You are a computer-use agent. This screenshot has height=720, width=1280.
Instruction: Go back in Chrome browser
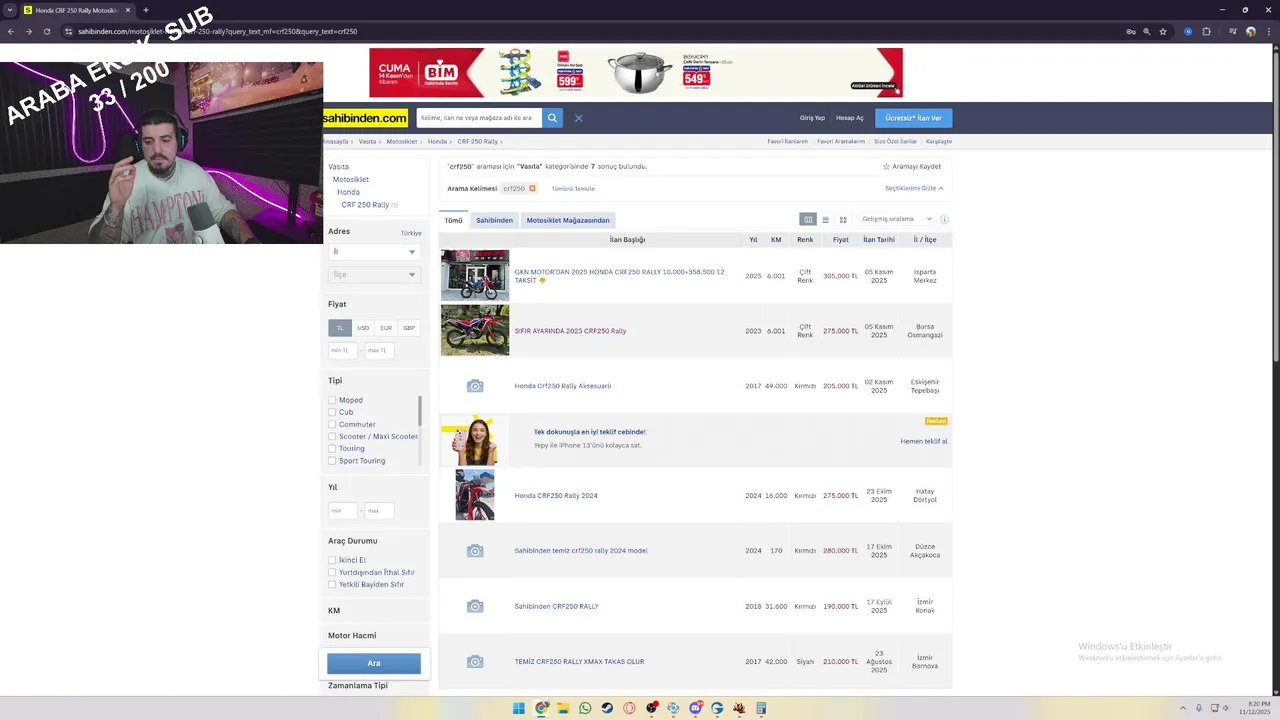pyautogui.click(x=10, y=31)
